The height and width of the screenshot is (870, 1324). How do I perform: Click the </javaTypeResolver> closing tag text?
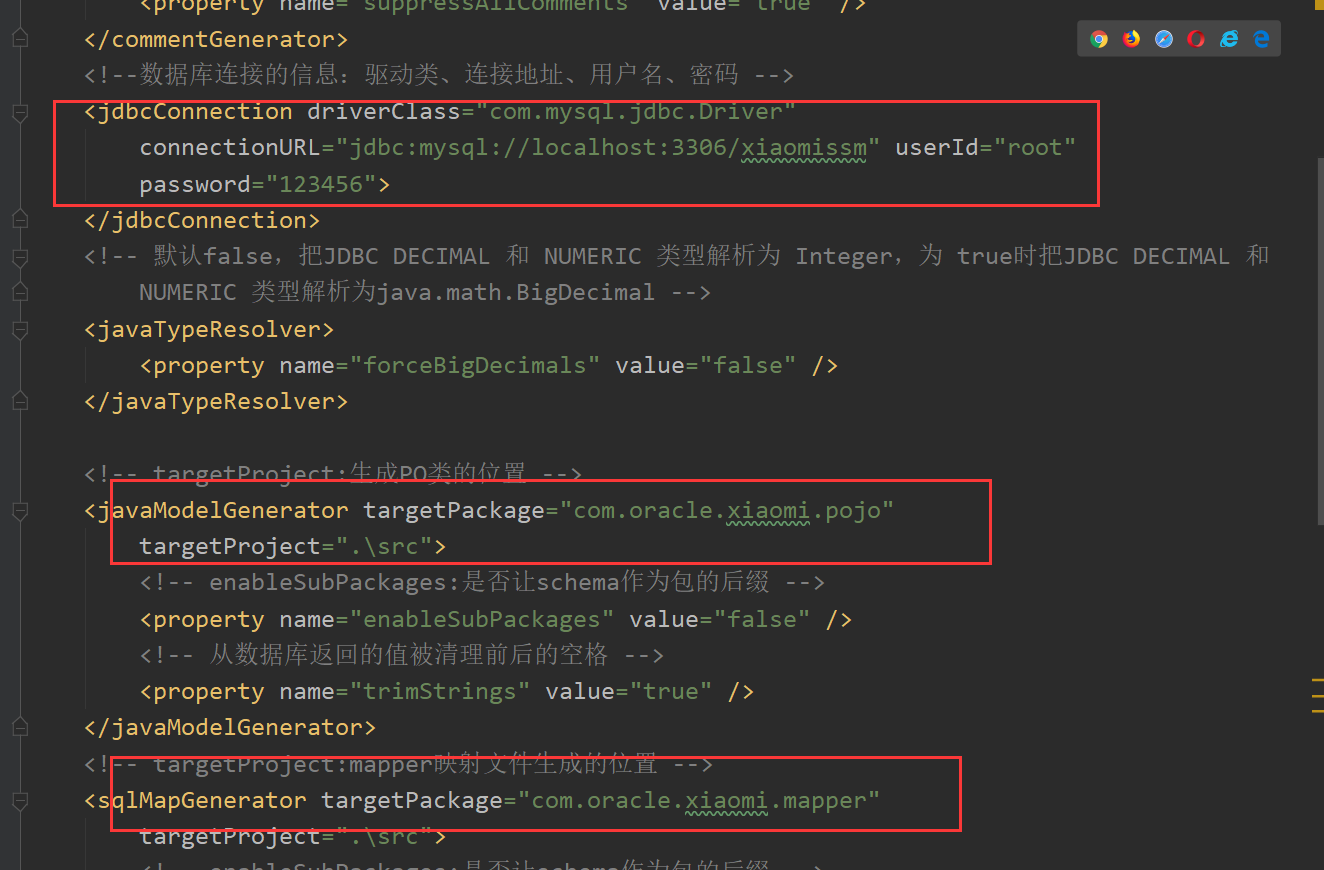pyautogui.click(x=216, y=402)
